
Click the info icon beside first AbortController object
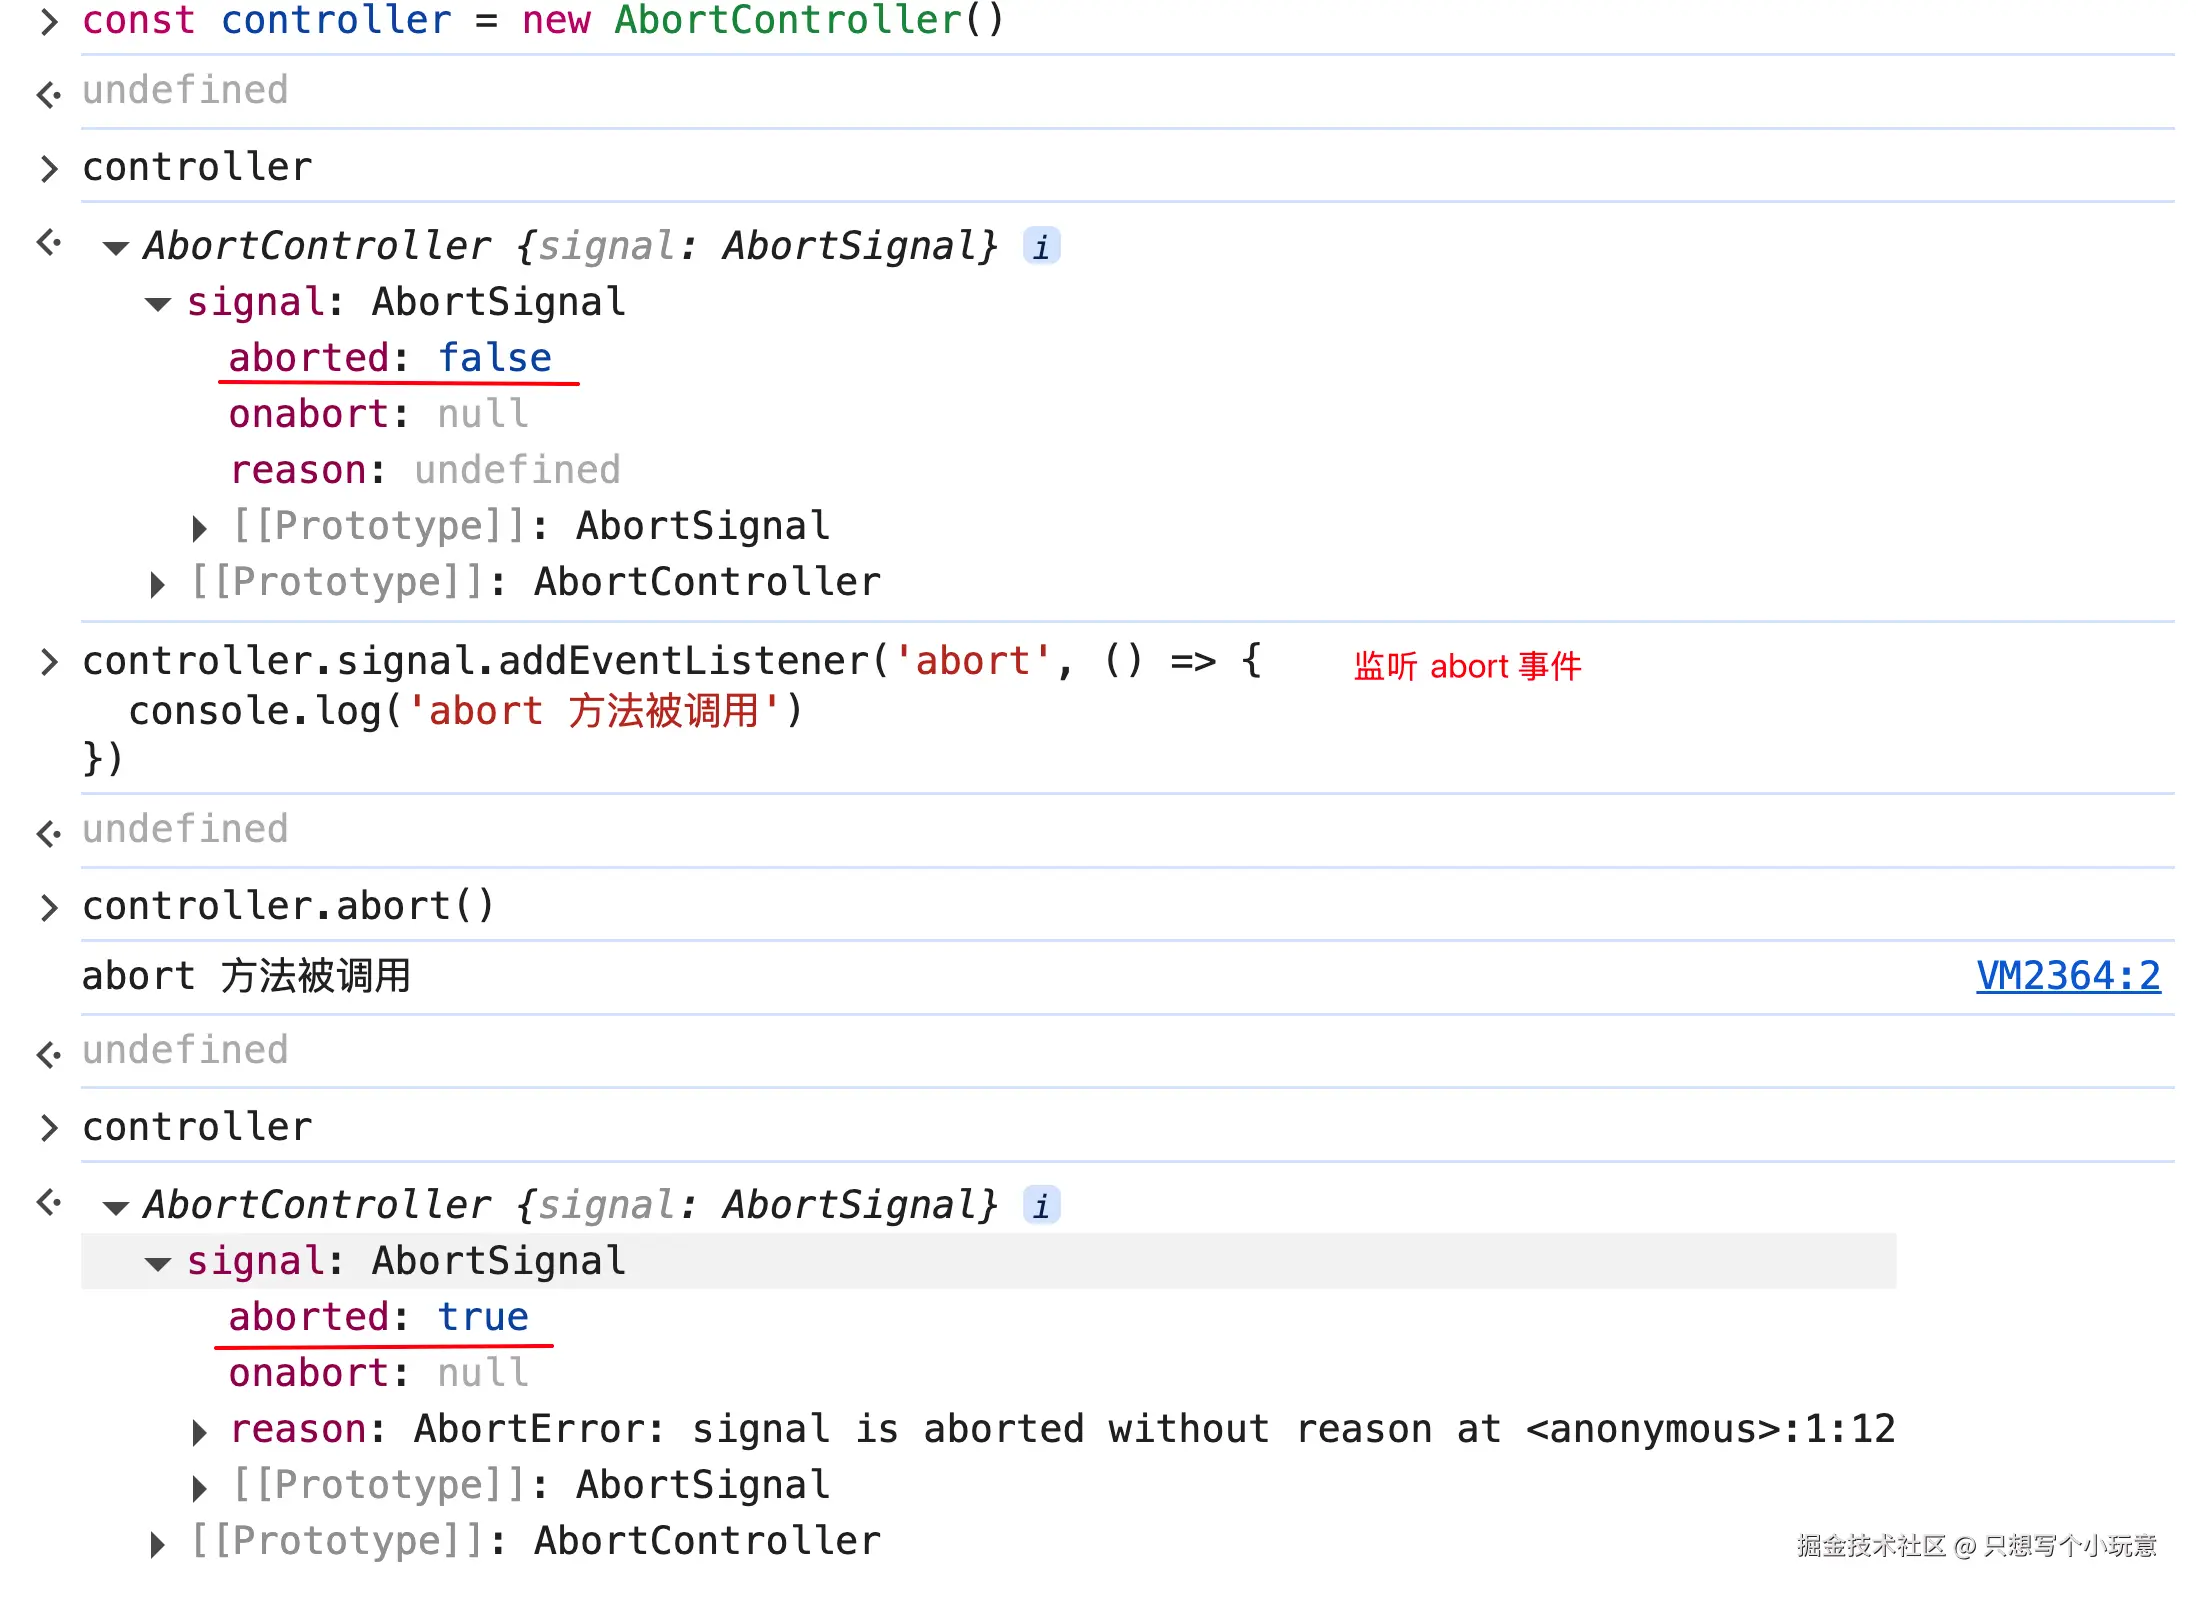(1041, 246)
